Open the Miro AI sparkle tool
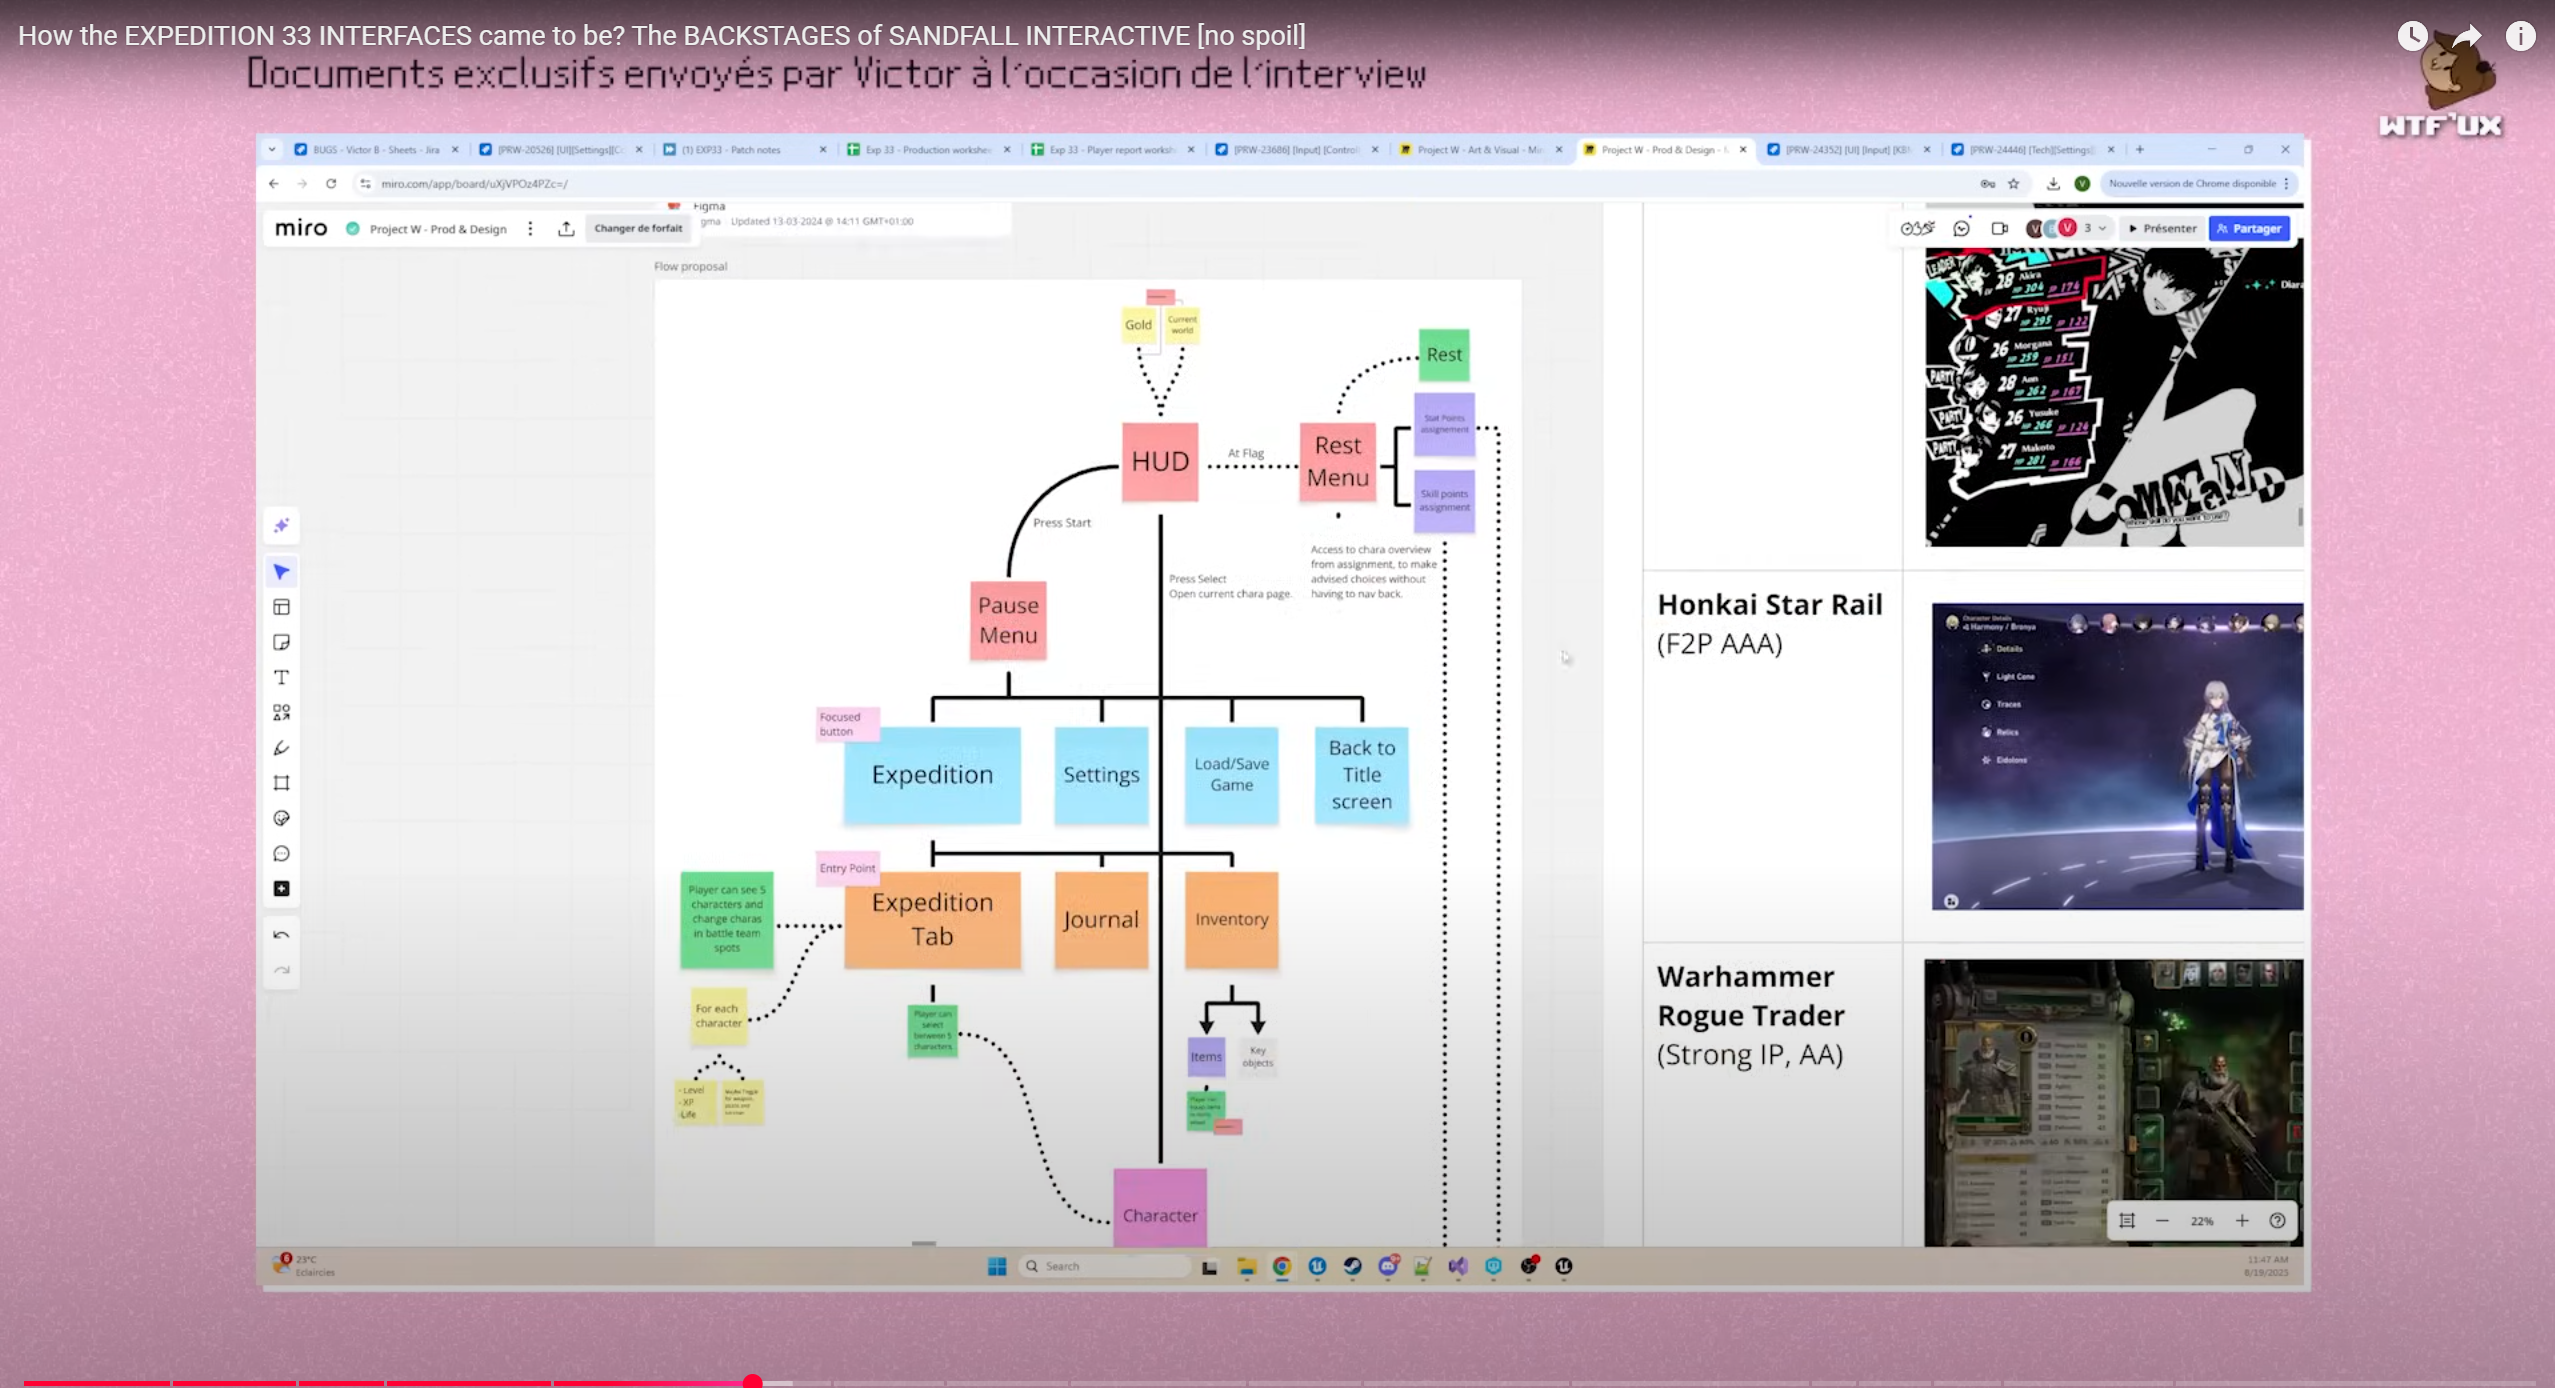Image resolution: width=2555 pixels, height=1388 pixels. coord(282,525)
